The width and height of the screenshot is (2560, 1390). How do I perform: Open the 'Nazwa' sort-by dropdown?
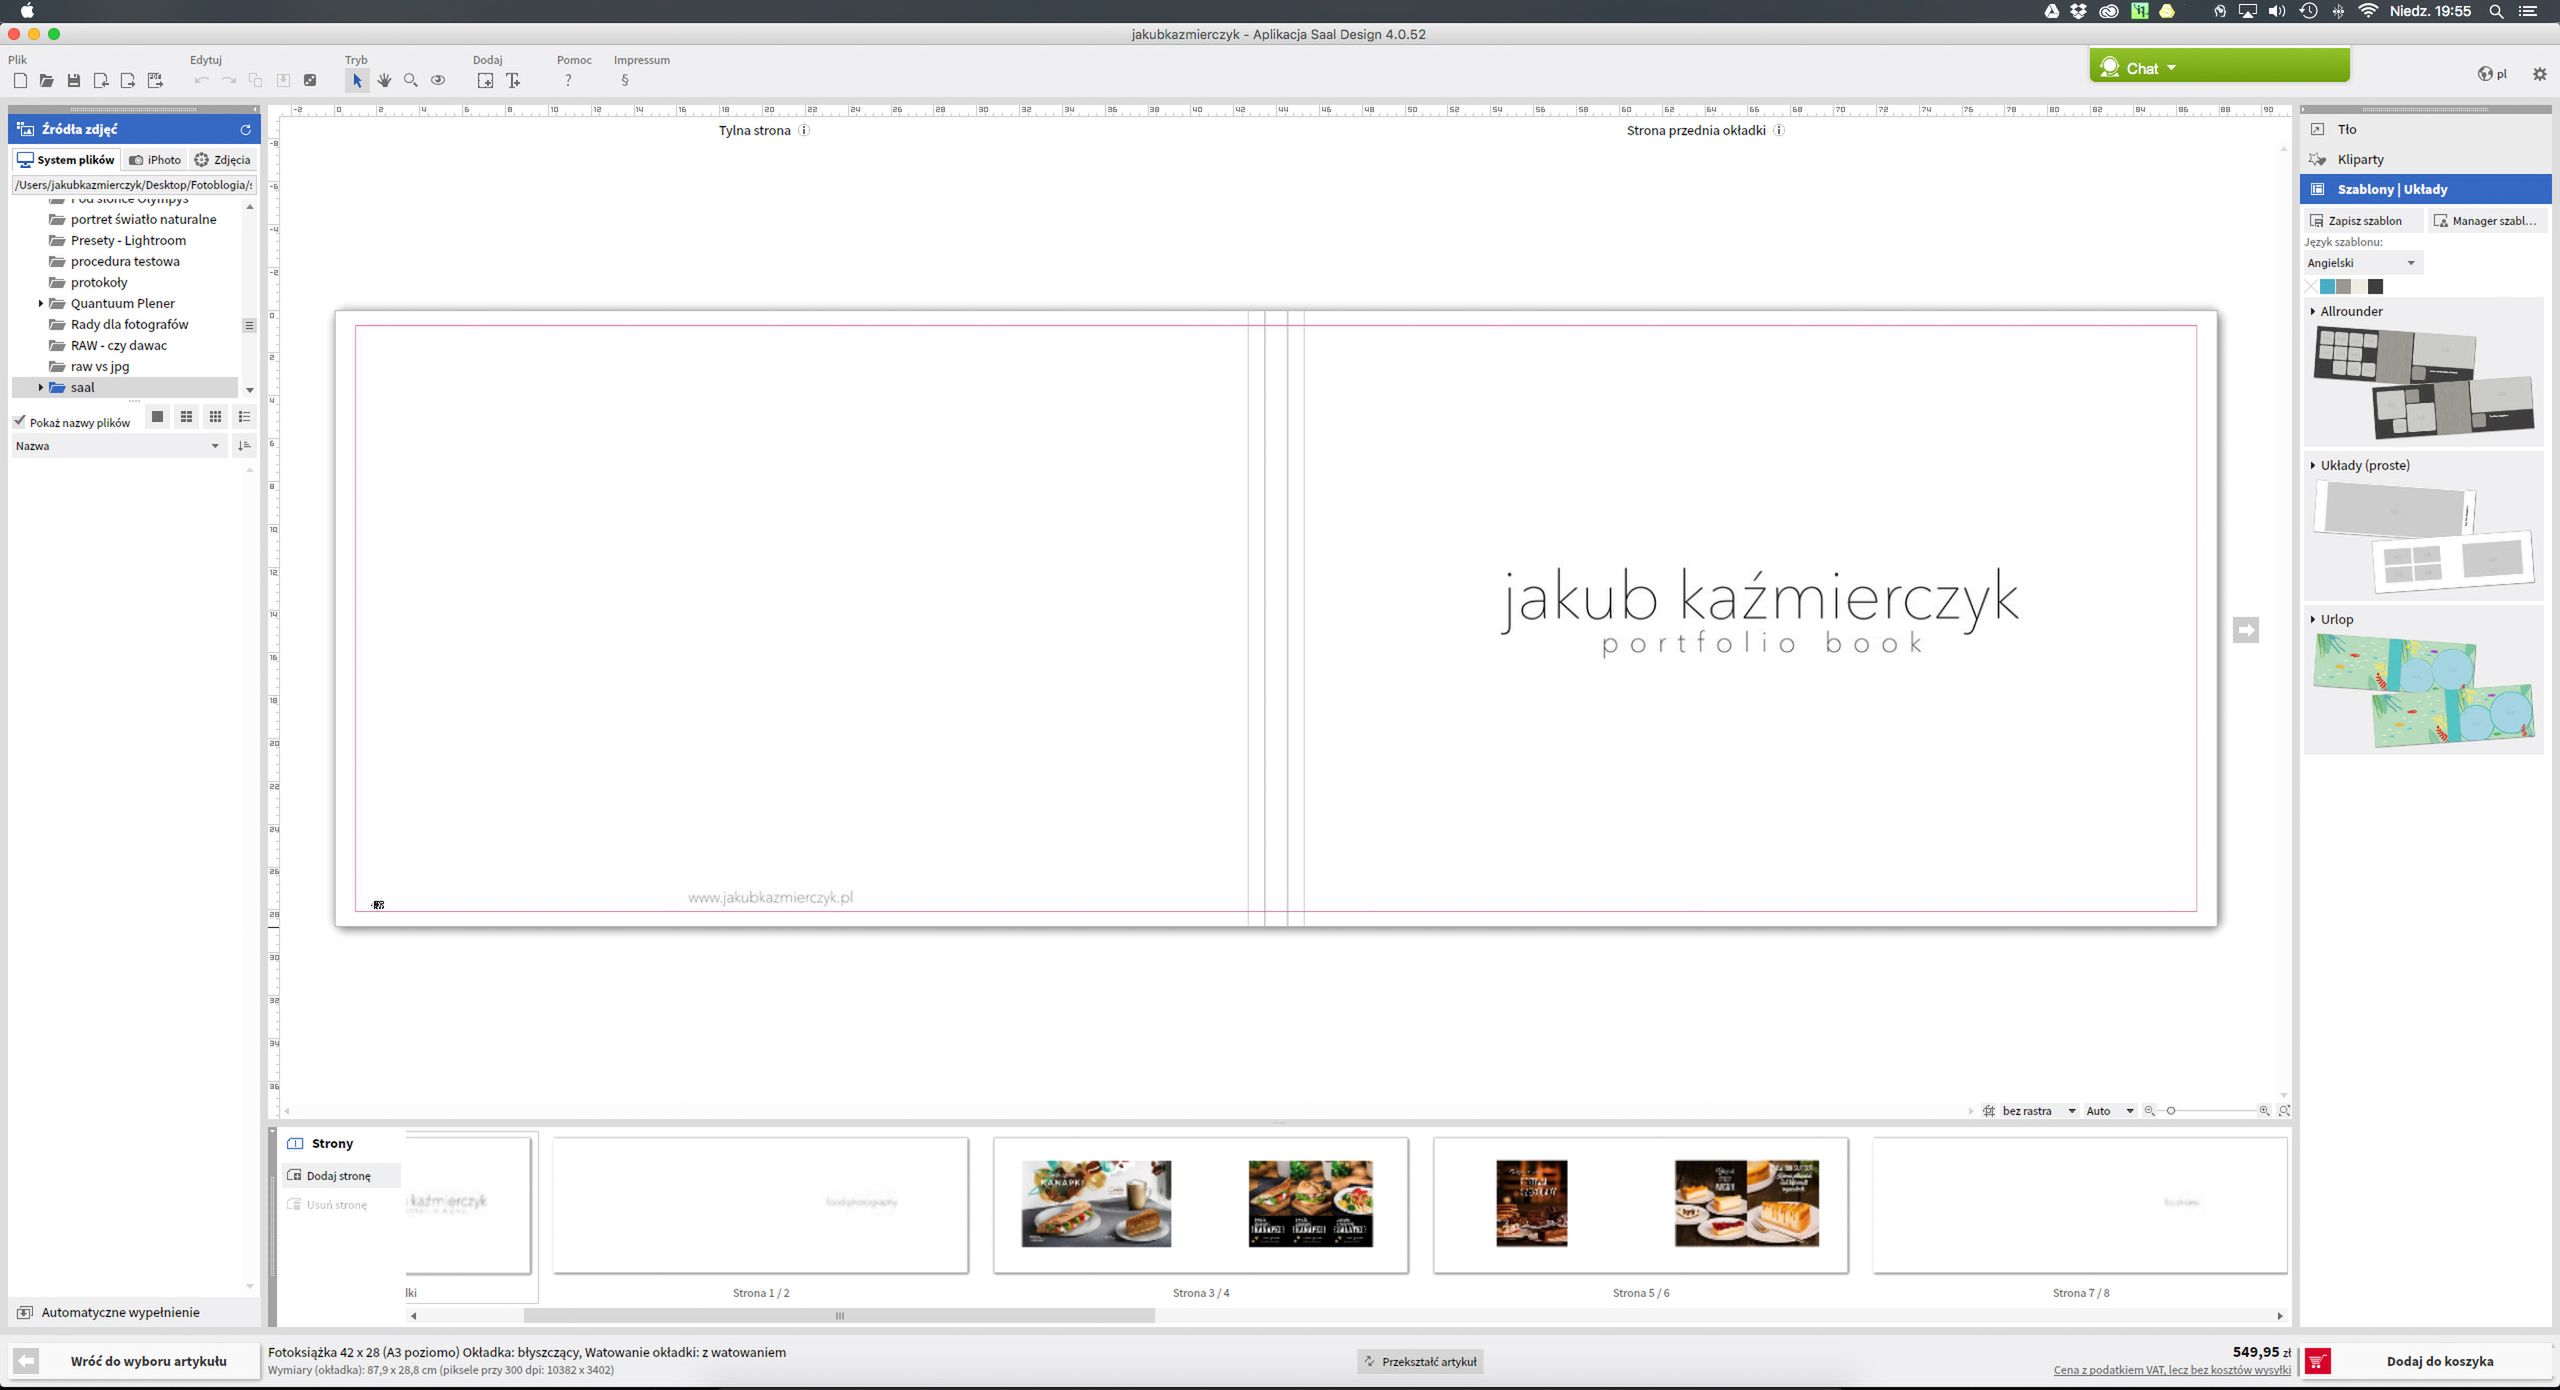pyautogui.click(x=118, y=446)
